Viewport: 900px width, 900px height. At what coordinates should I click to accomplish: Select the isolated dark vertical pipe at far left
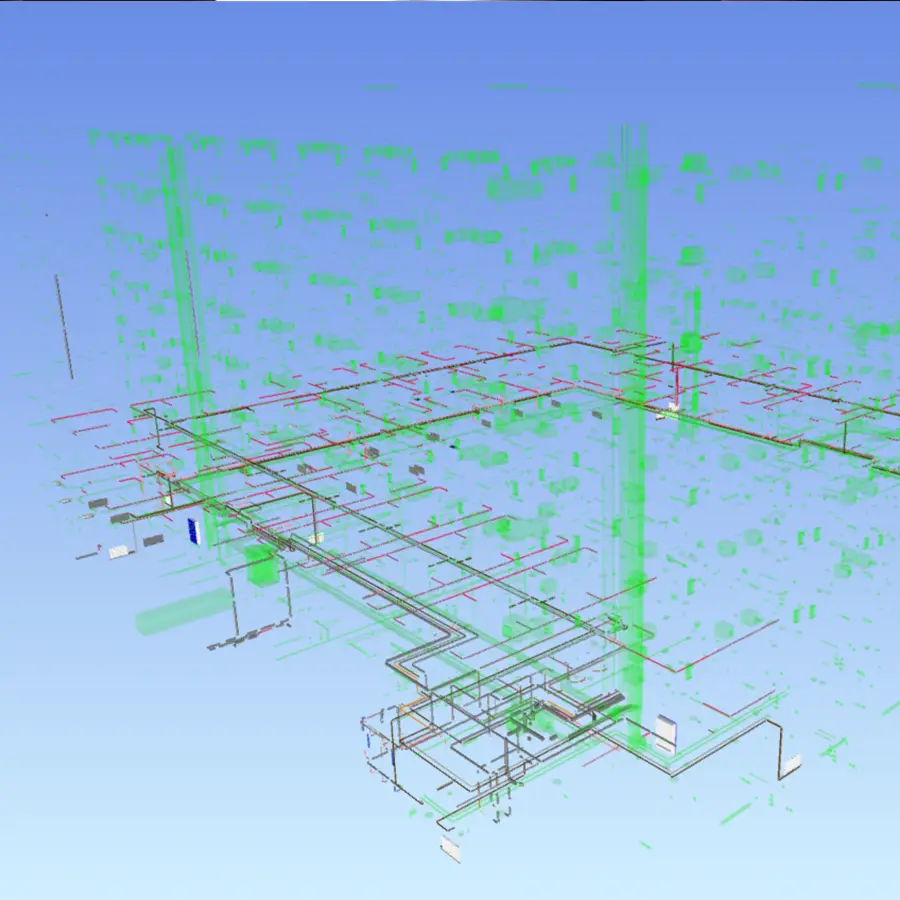tap(64, 327)
